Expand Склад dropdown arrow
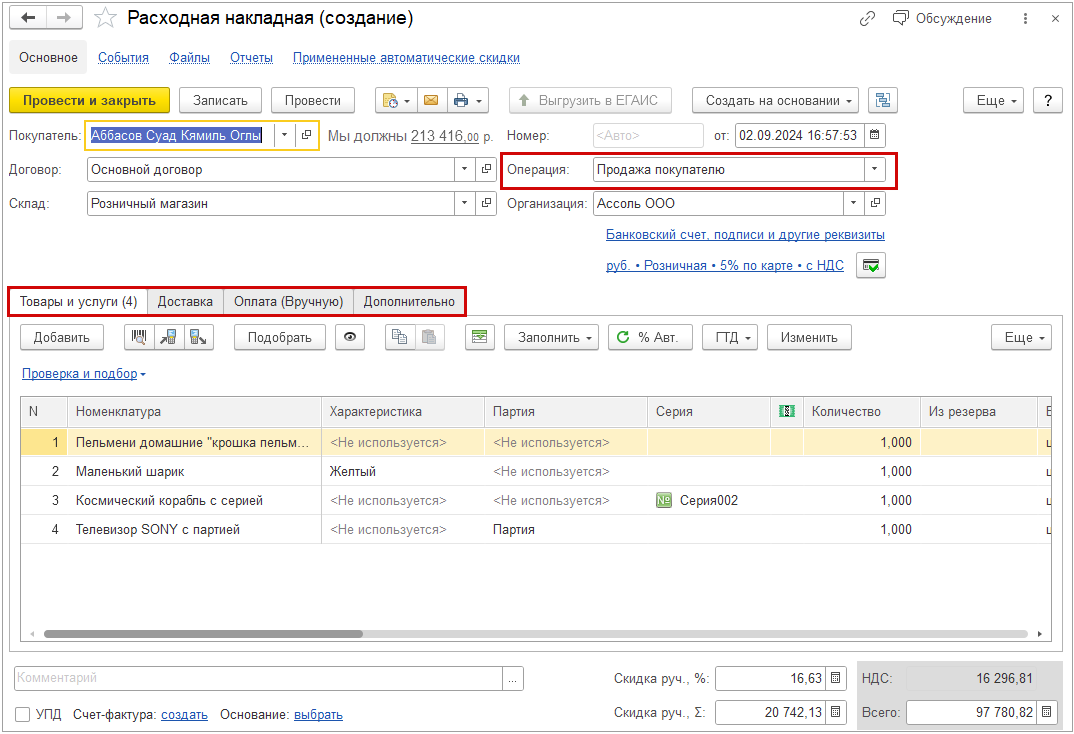This screenshot has width=1074, height=734. tap(464, 203)
